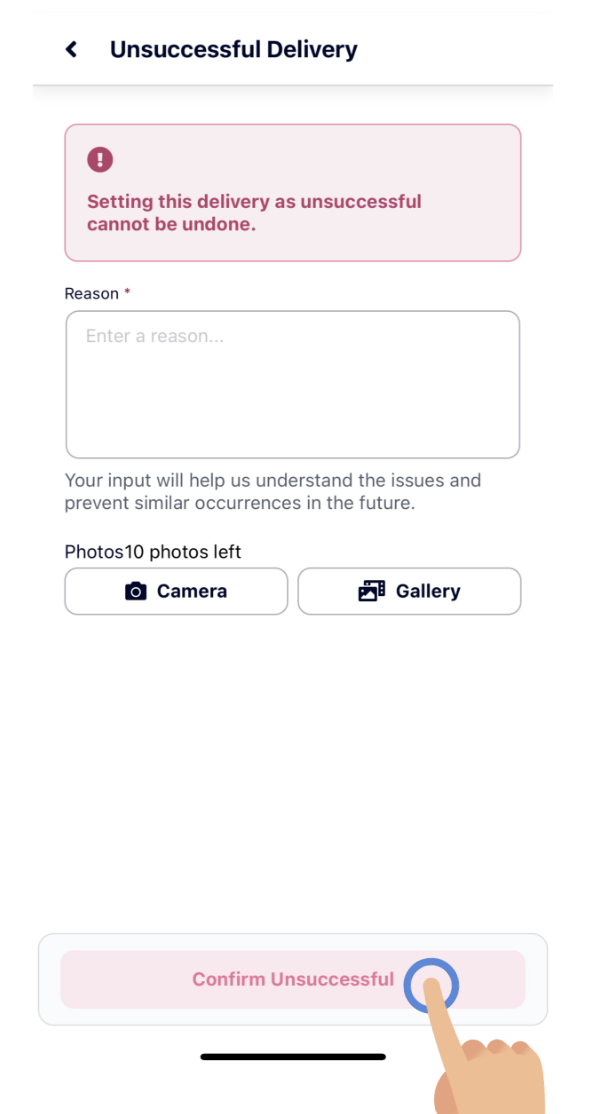Screen dimensions: 606x1114
Task: Go back using the header arrow
Action: (71, 49)
